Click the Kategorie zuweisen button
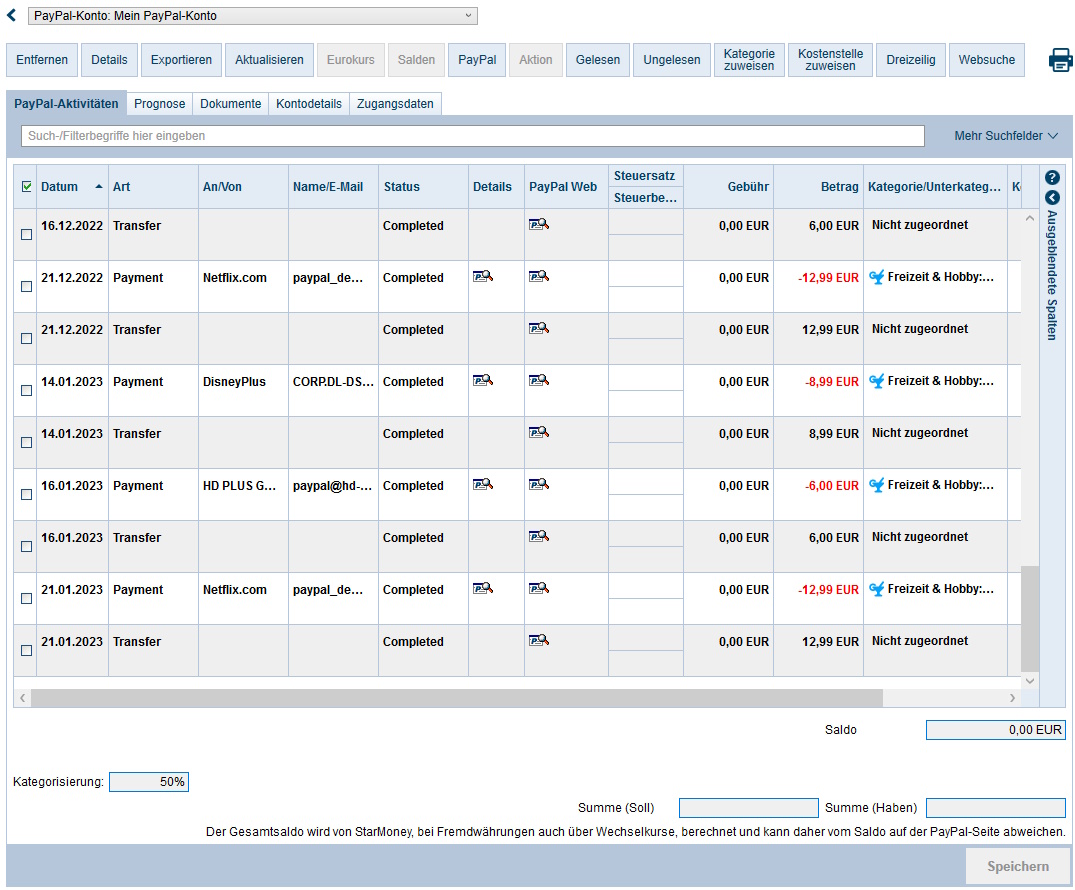 (x=749, y=60)
